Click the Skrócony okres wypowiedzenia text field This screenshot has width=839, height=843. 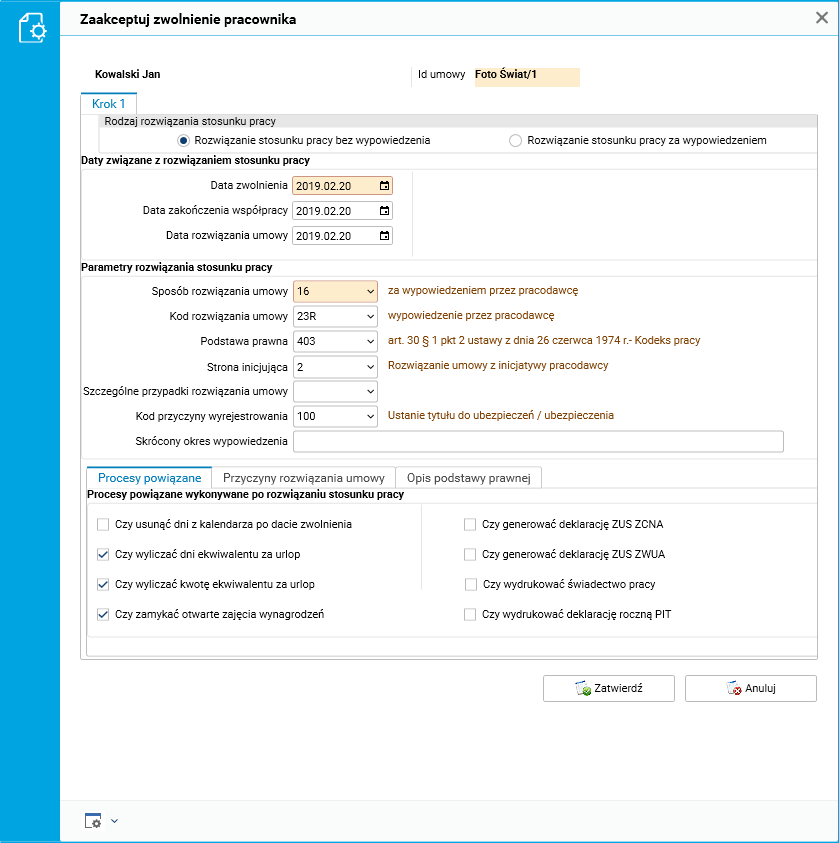(x=538, y=442)
